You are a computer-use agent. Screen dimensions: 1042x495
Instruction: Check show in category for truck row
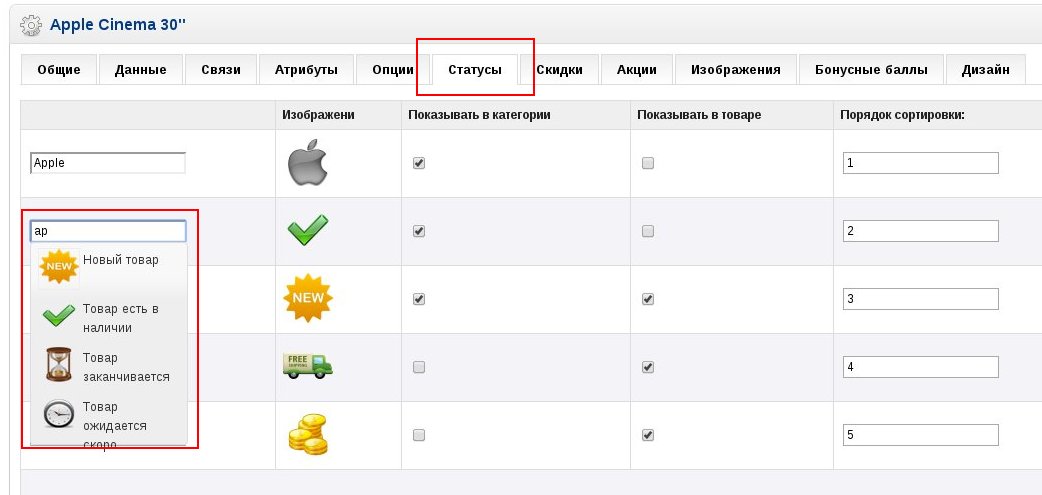point(419,367)
